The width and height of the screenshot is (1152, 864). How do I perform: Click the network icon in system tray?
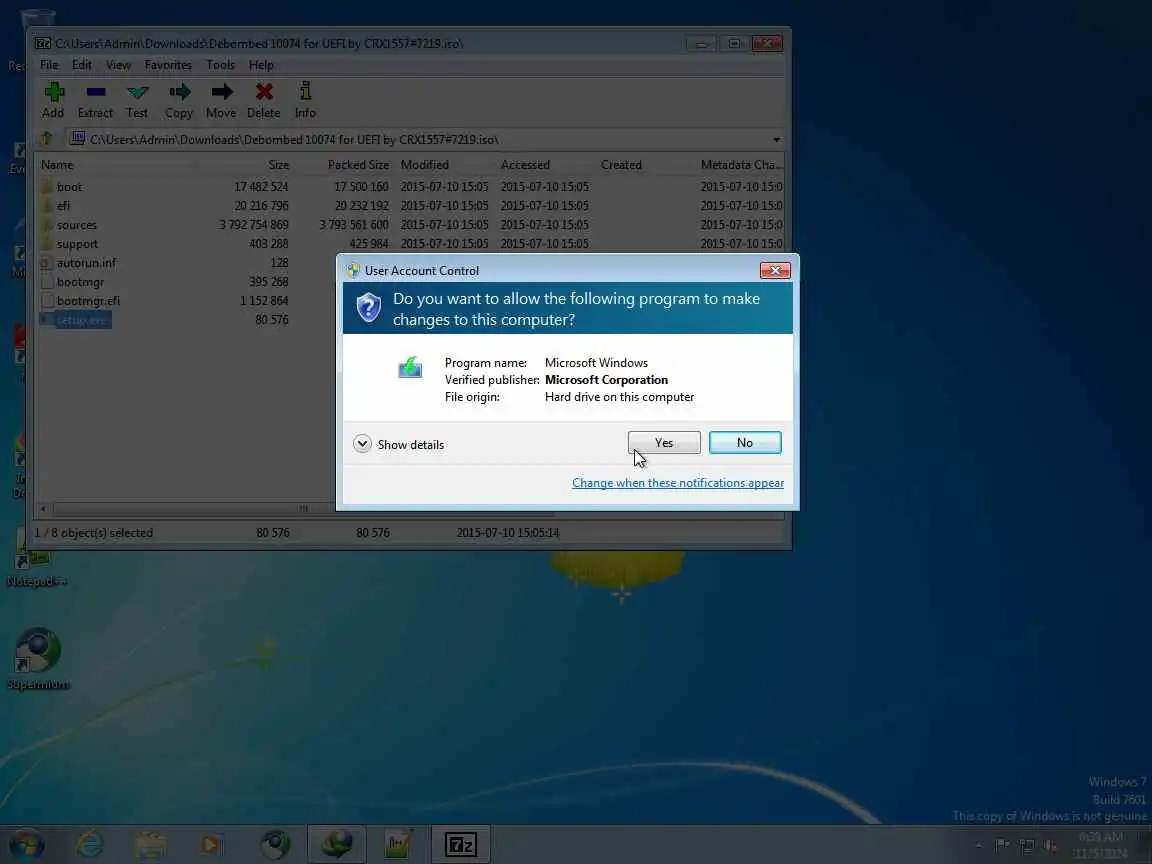click(1026, 845)
